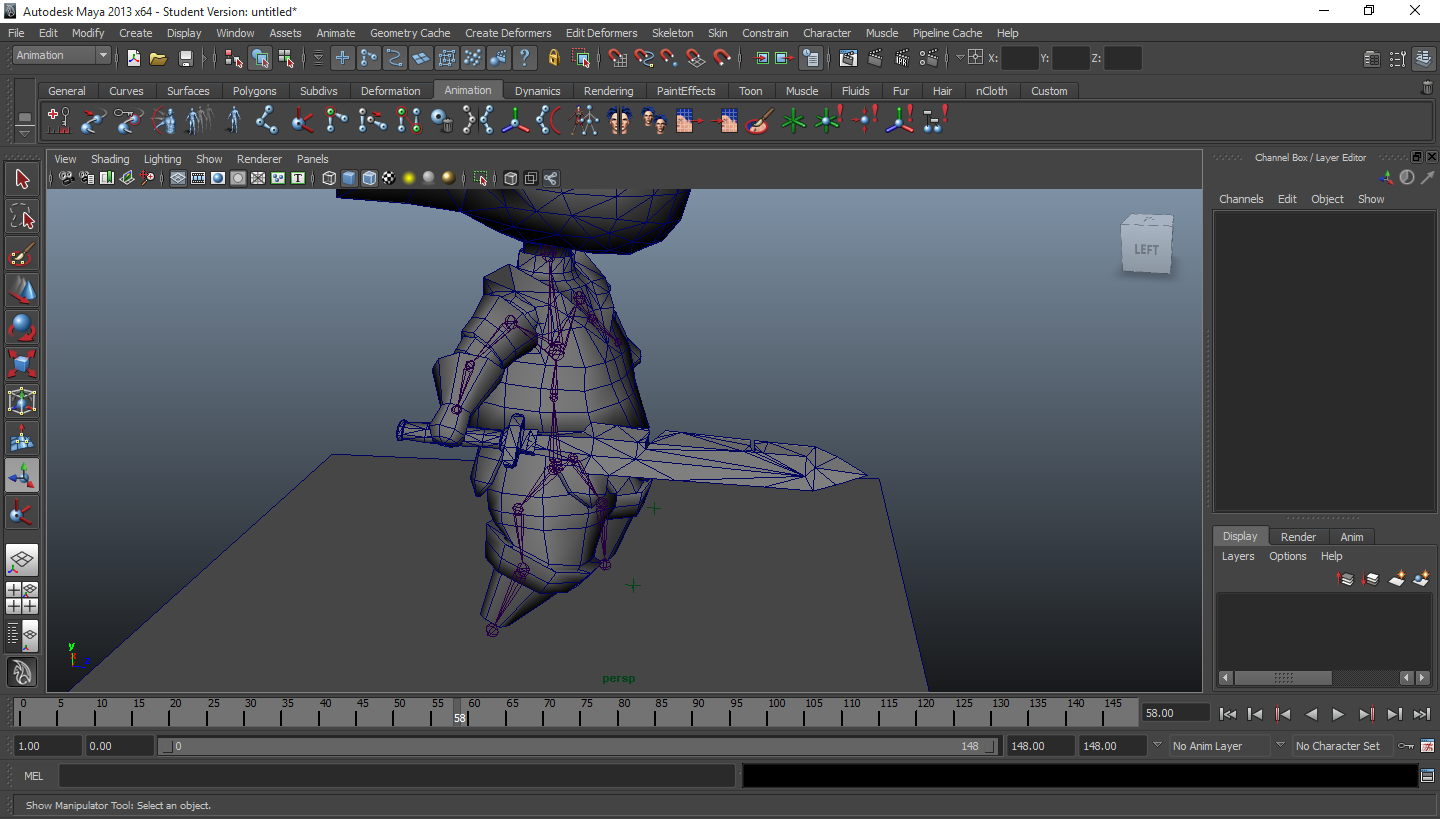Open a scene with the folder icon
Image resolution: width=1440 pixels, height=819 pixels.
pos(159,57)
